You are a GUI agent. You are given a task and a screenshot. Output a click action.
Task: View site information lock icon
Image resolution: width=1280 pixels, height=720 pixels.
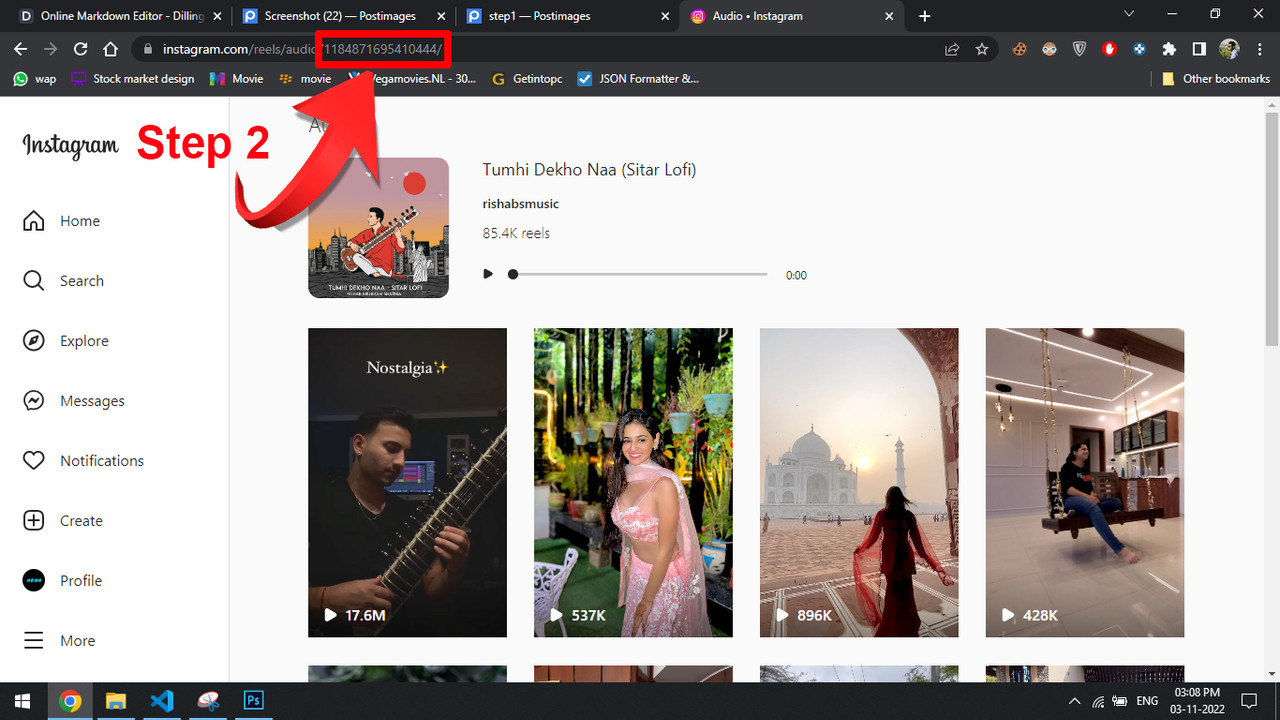[x=148, y=49]
